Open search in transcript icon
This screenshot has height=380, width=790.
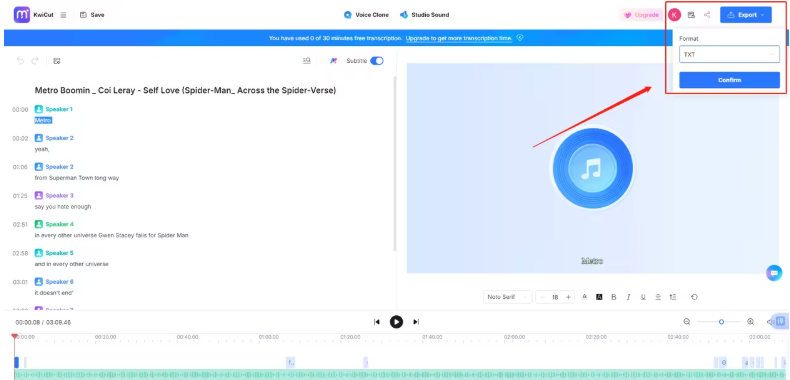click(306, 61)
